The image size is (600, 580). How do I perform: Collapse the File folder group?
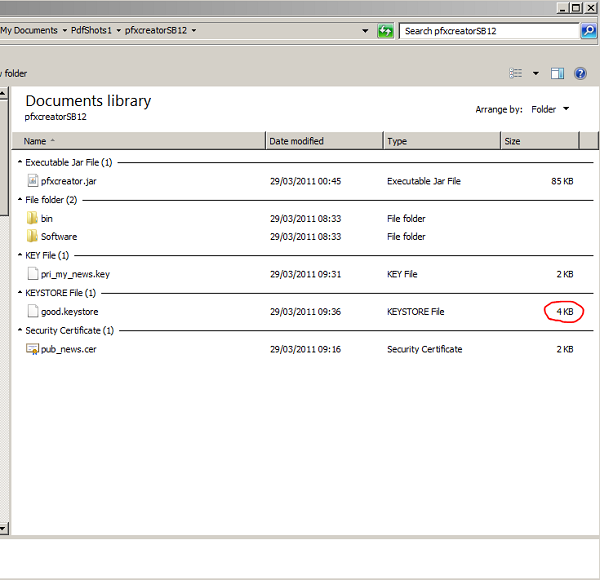coord(20,200)
